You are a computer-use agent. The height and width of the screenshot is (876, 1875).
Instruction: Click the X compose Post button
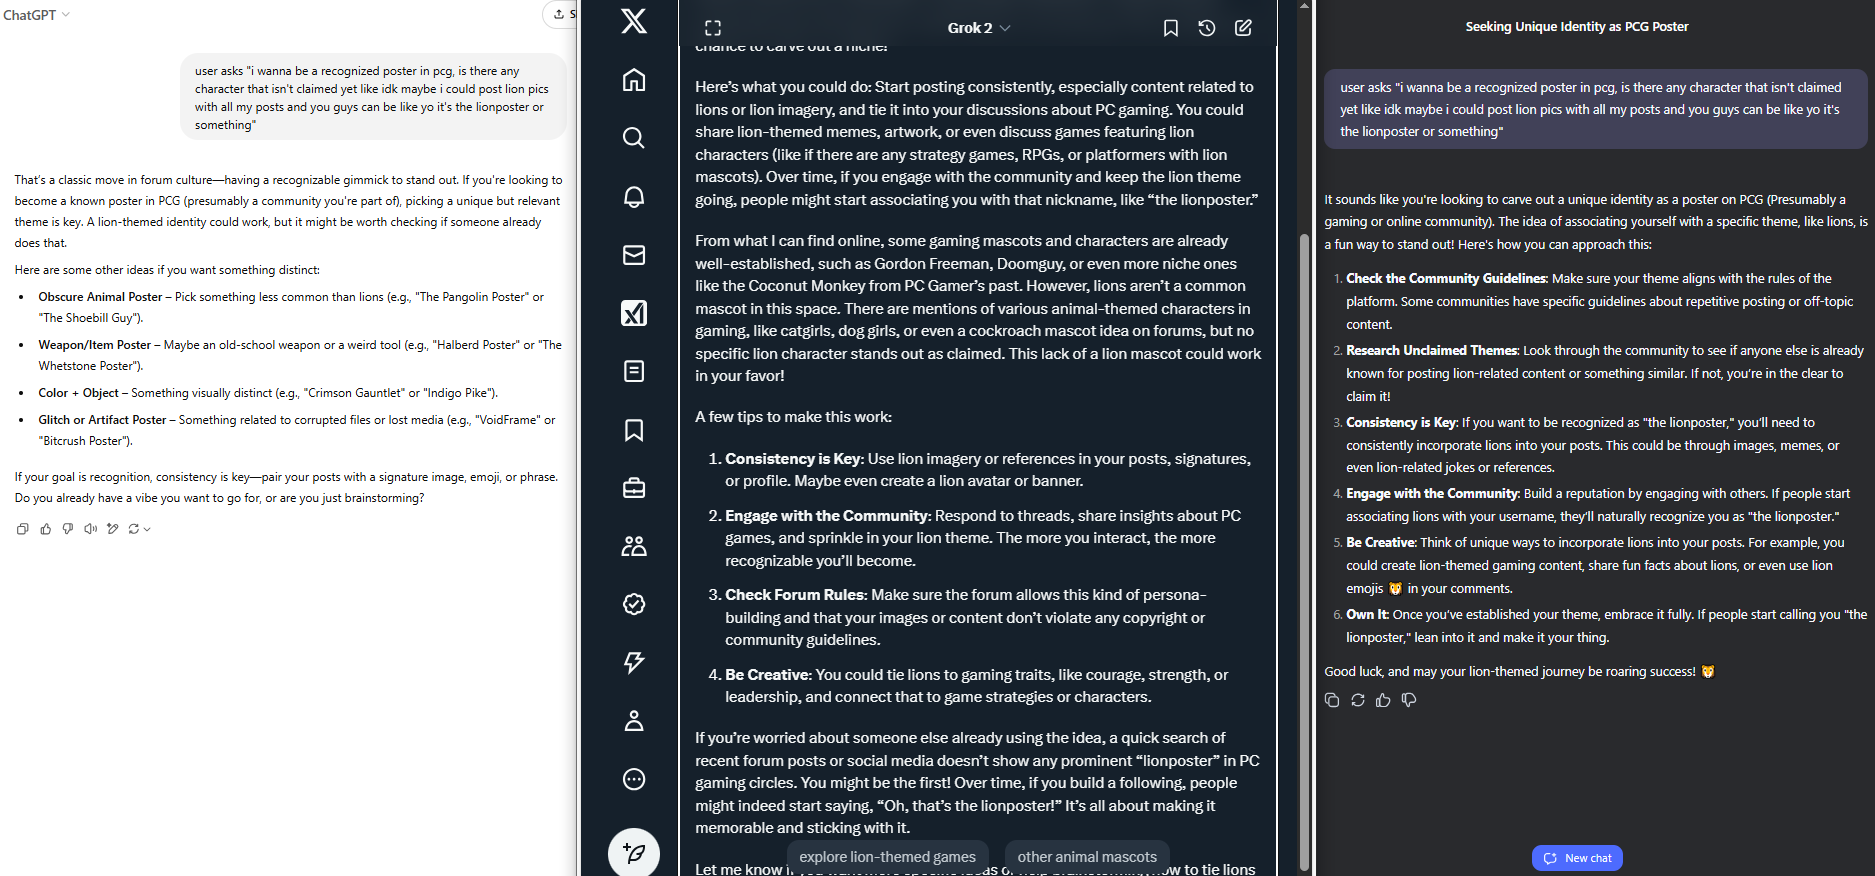pos(634,853)
